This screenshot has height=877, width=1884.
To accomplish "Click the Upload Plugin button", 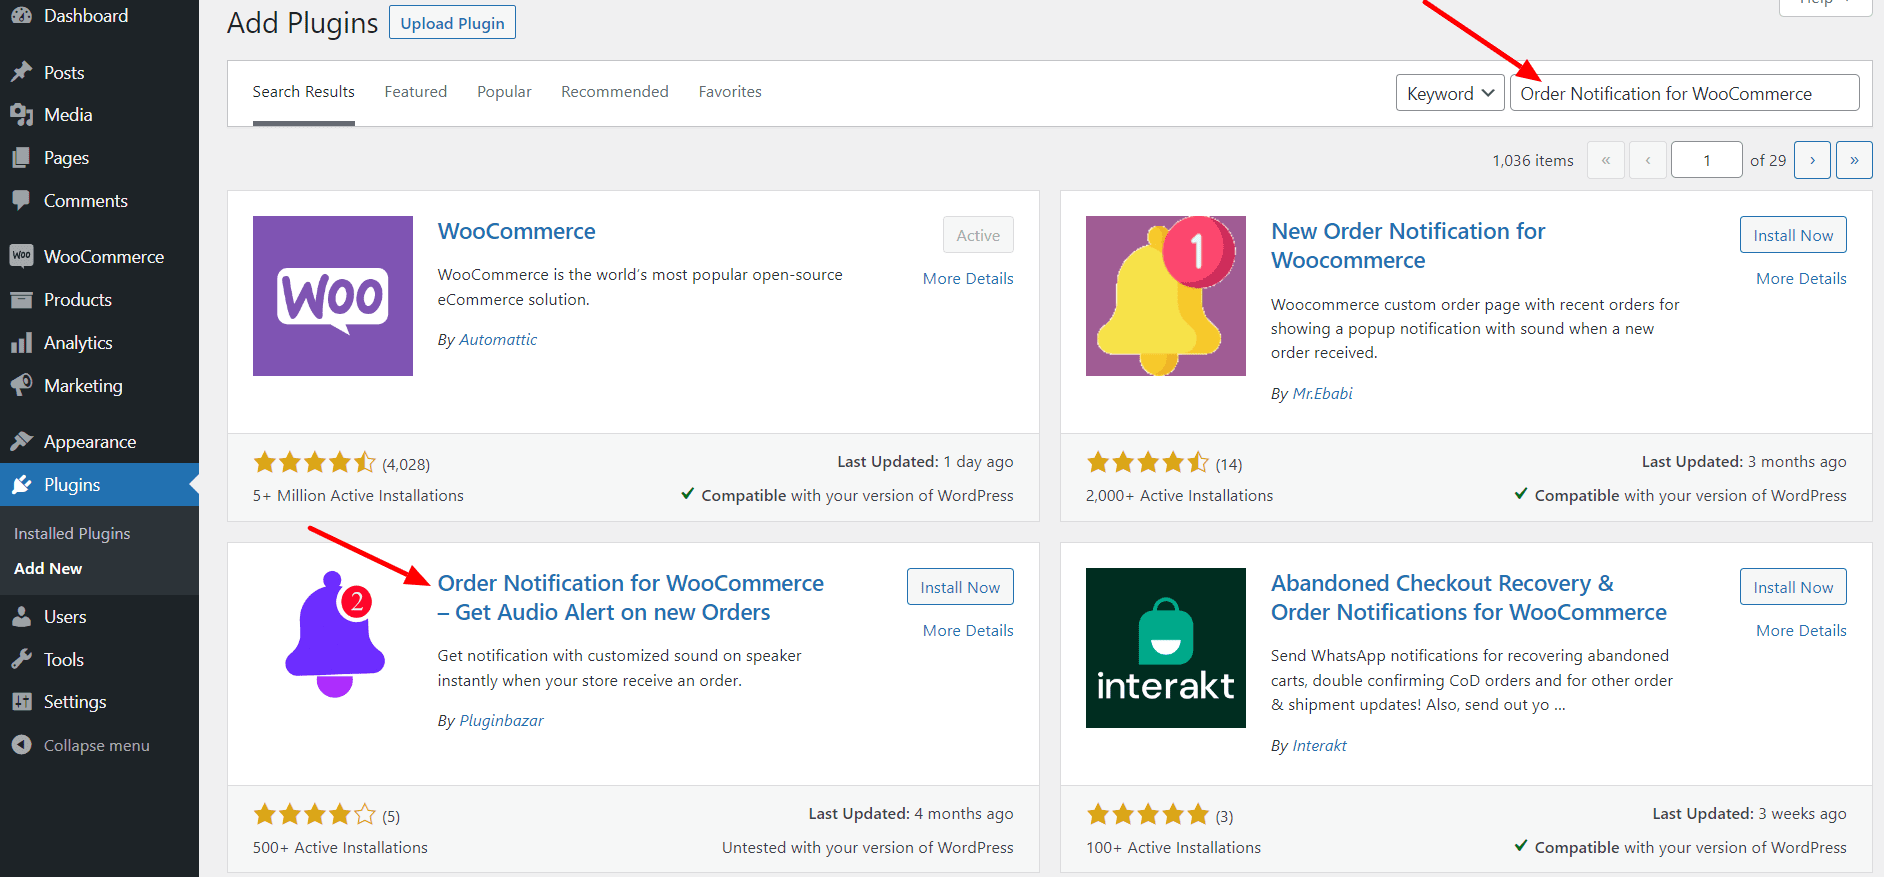I will tap(452, 23).
